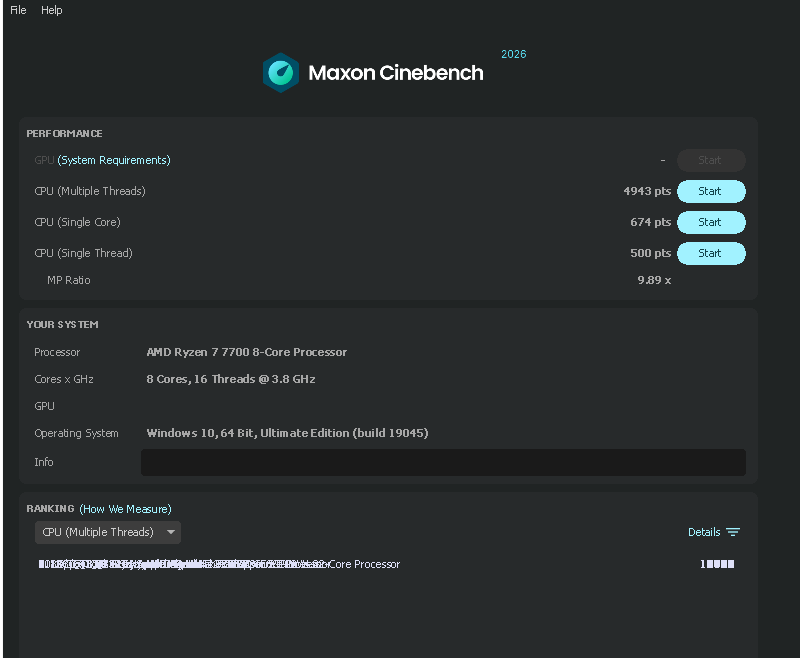Open ranking Details filter
Viewport: 800px width, 658px height.
click(x=713, y=532)
